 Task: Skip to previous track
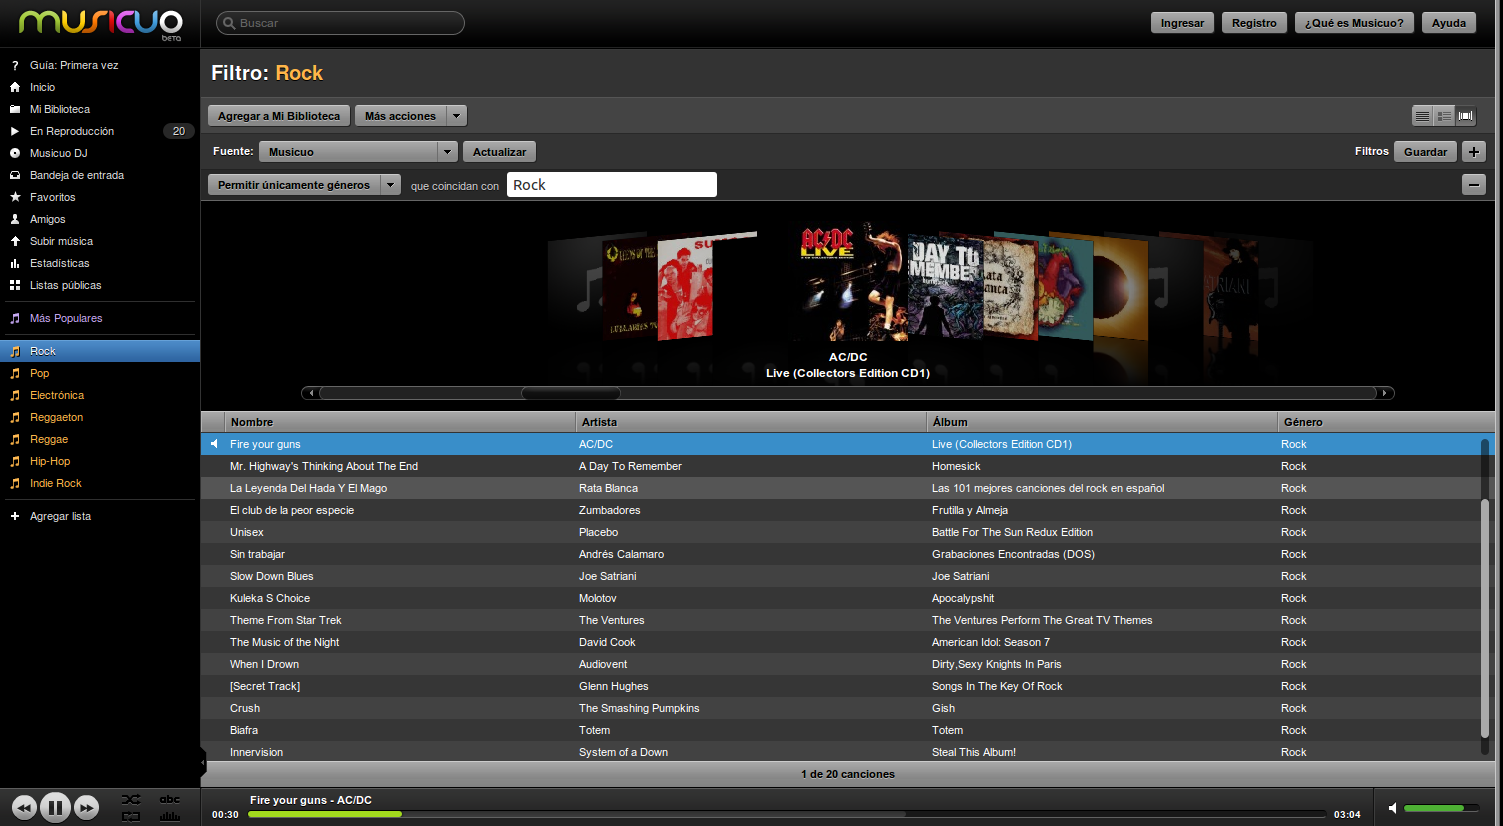tap(24, 807)
